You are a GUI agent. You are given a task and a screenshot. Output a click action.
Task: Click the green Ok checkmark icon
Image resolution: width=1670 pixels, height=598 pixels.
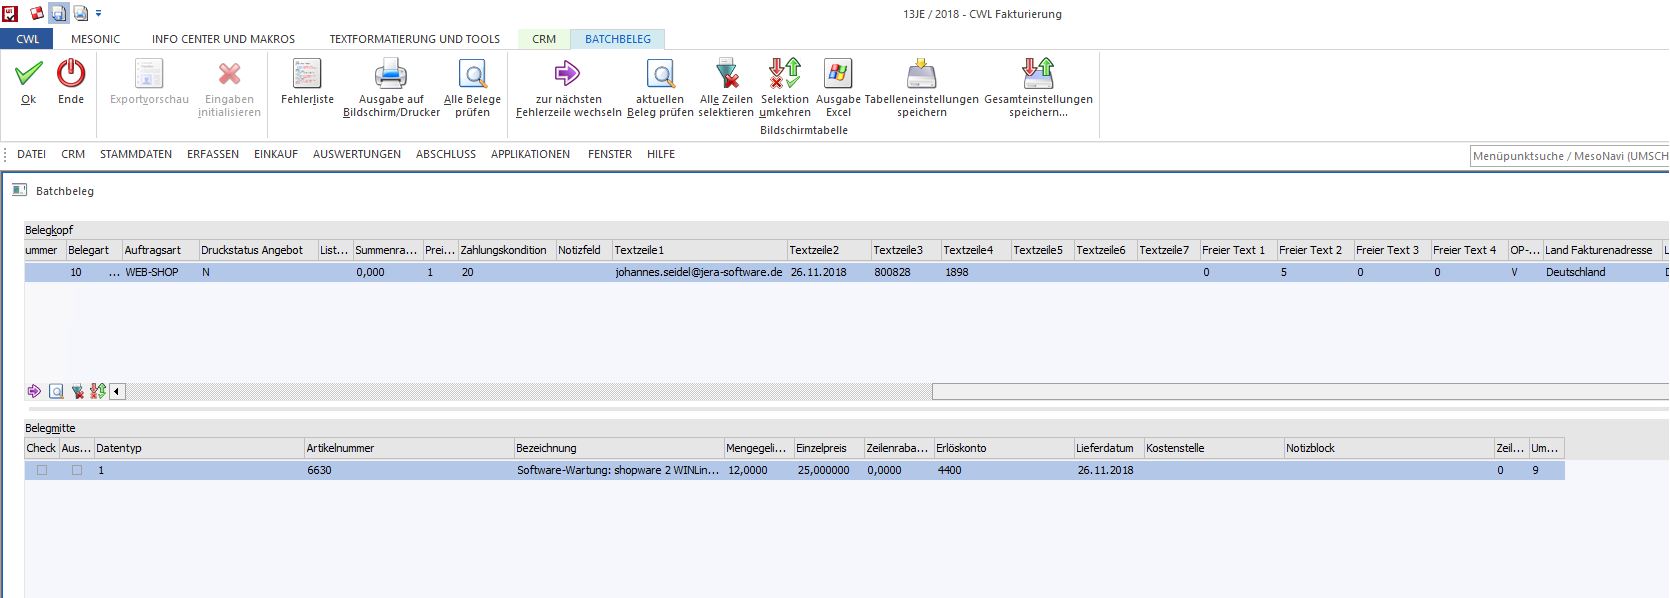coord(29,73)
